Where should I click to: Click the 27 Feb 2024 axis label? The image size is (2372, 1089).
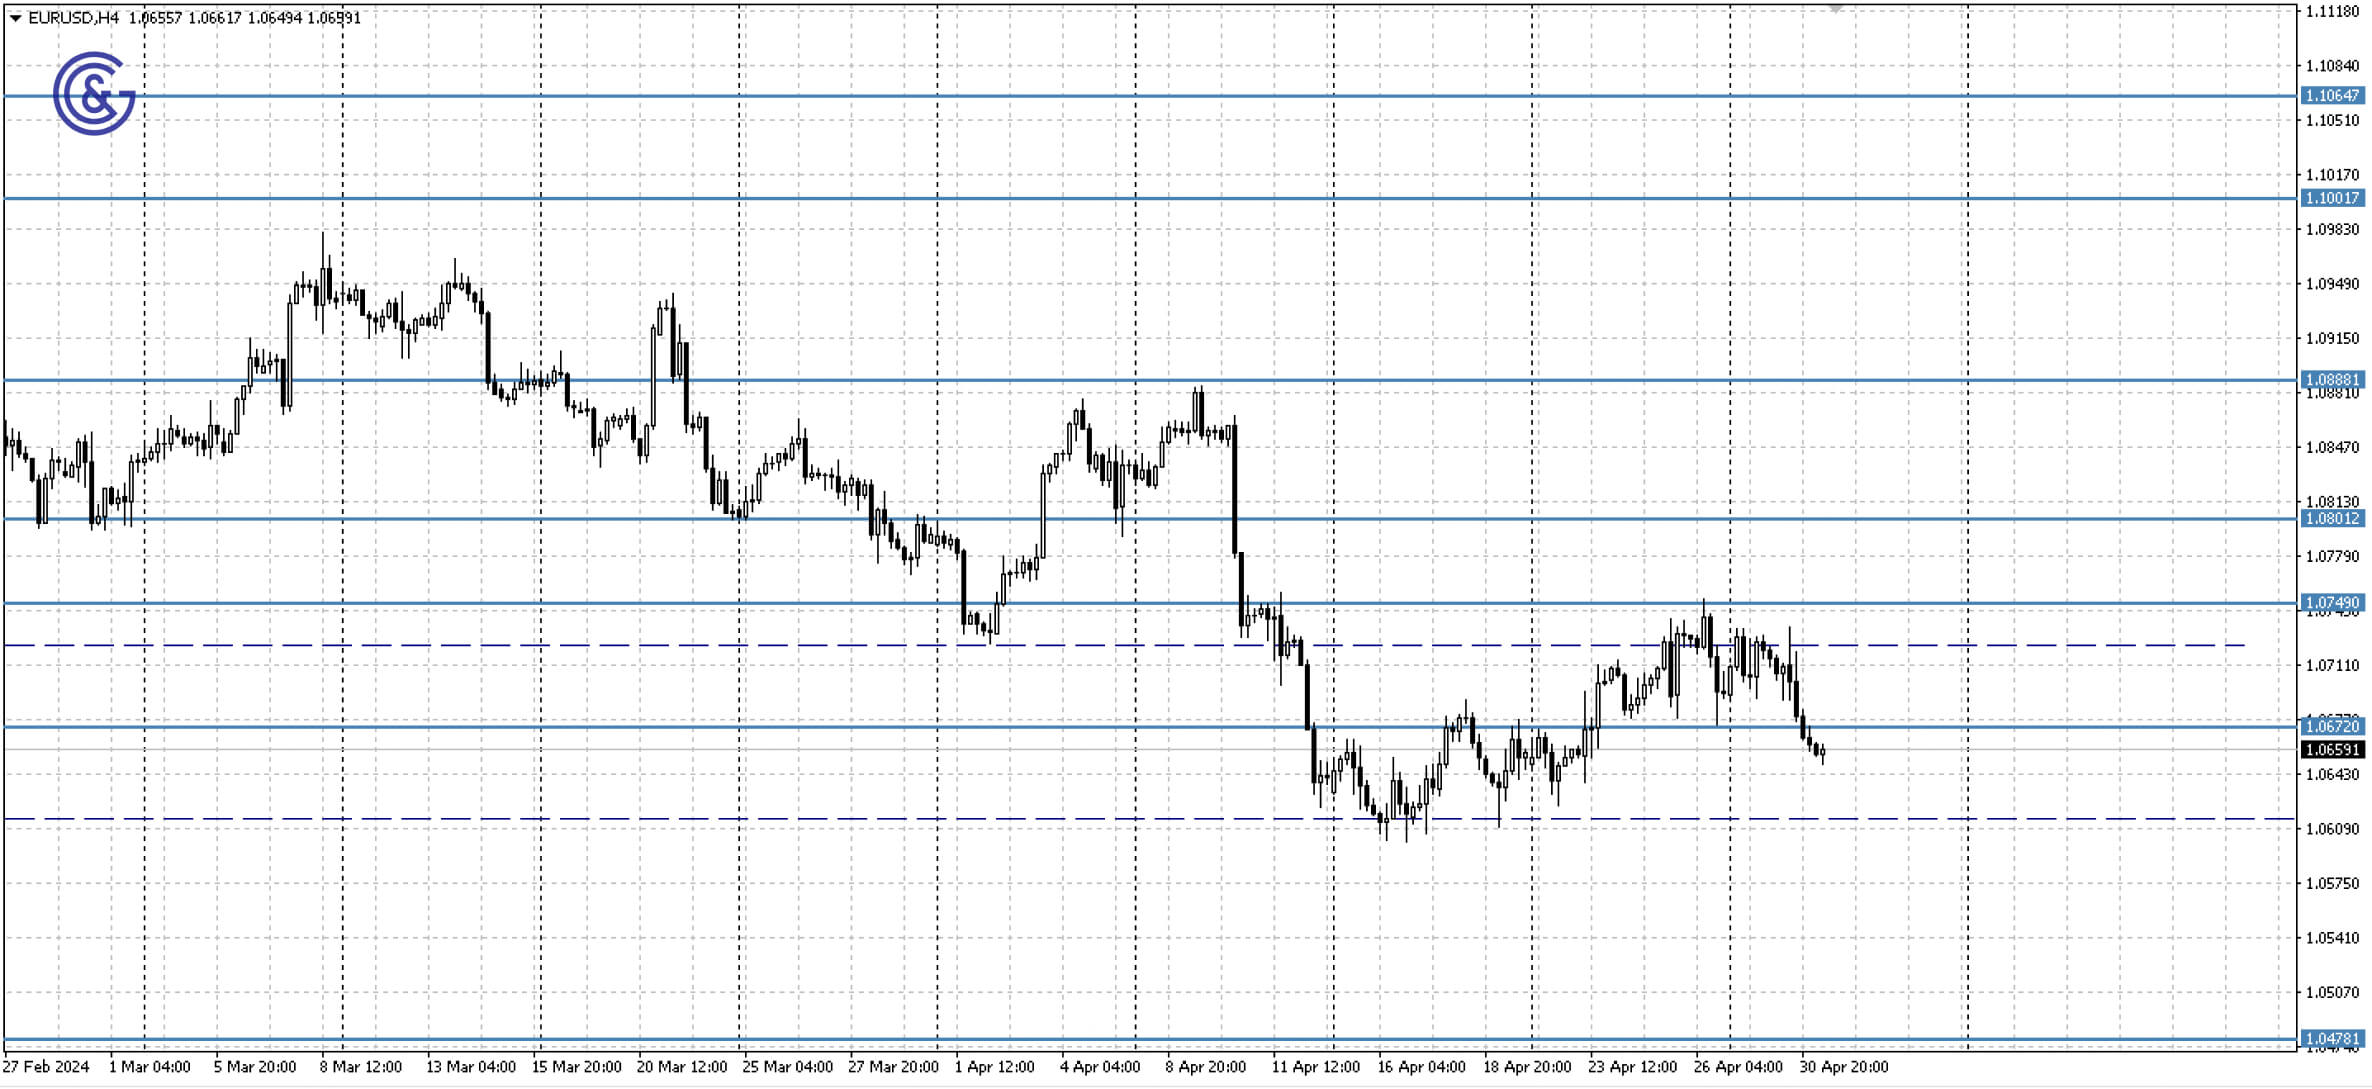coord(48,1067)
